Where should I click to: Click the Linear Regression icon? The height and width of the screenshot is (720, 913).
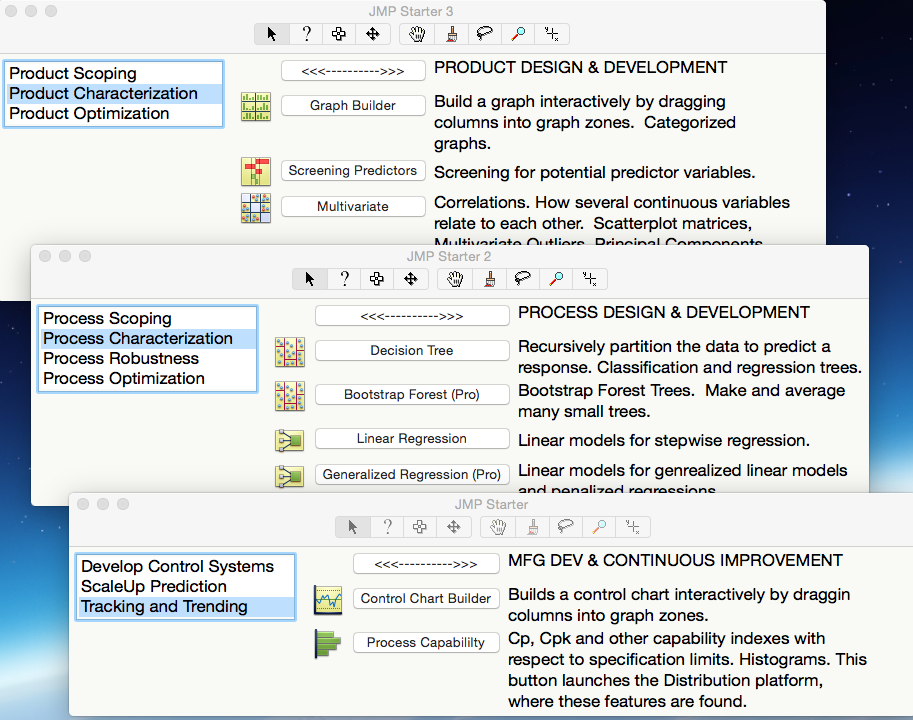pyautogui.click(x=289, y=441)
